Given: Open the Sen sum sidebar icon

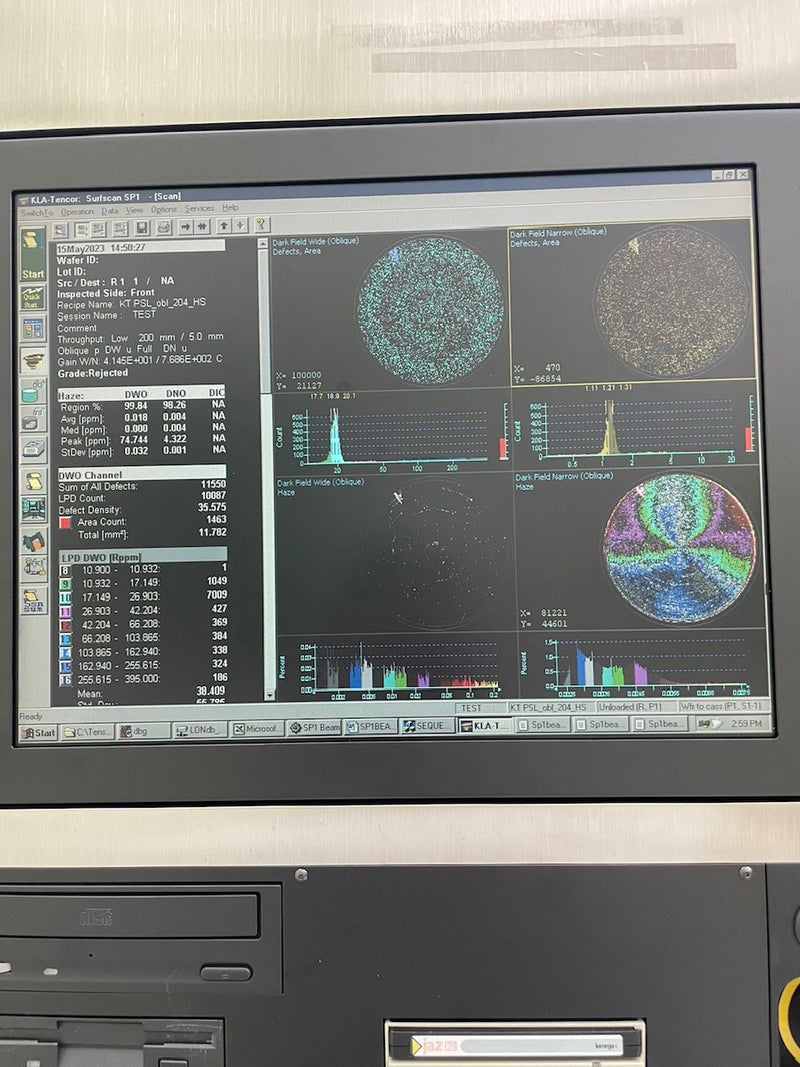Looking at the screenshot, I should tap(33, 600).
